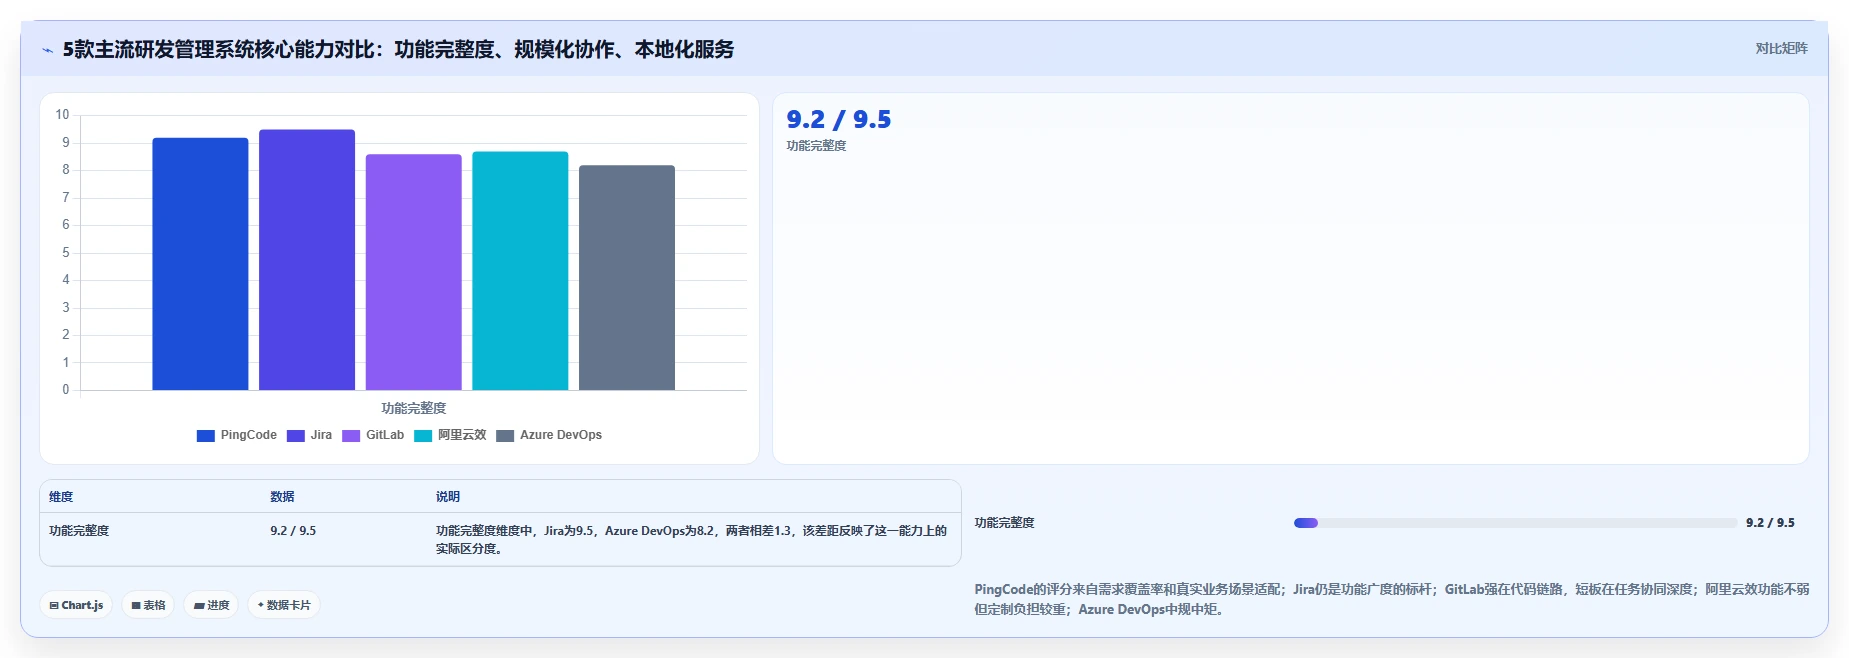Screen dimensions: 1849x658
Task: Click the Azure DevOps legend label text
Action: click(561, 435)
